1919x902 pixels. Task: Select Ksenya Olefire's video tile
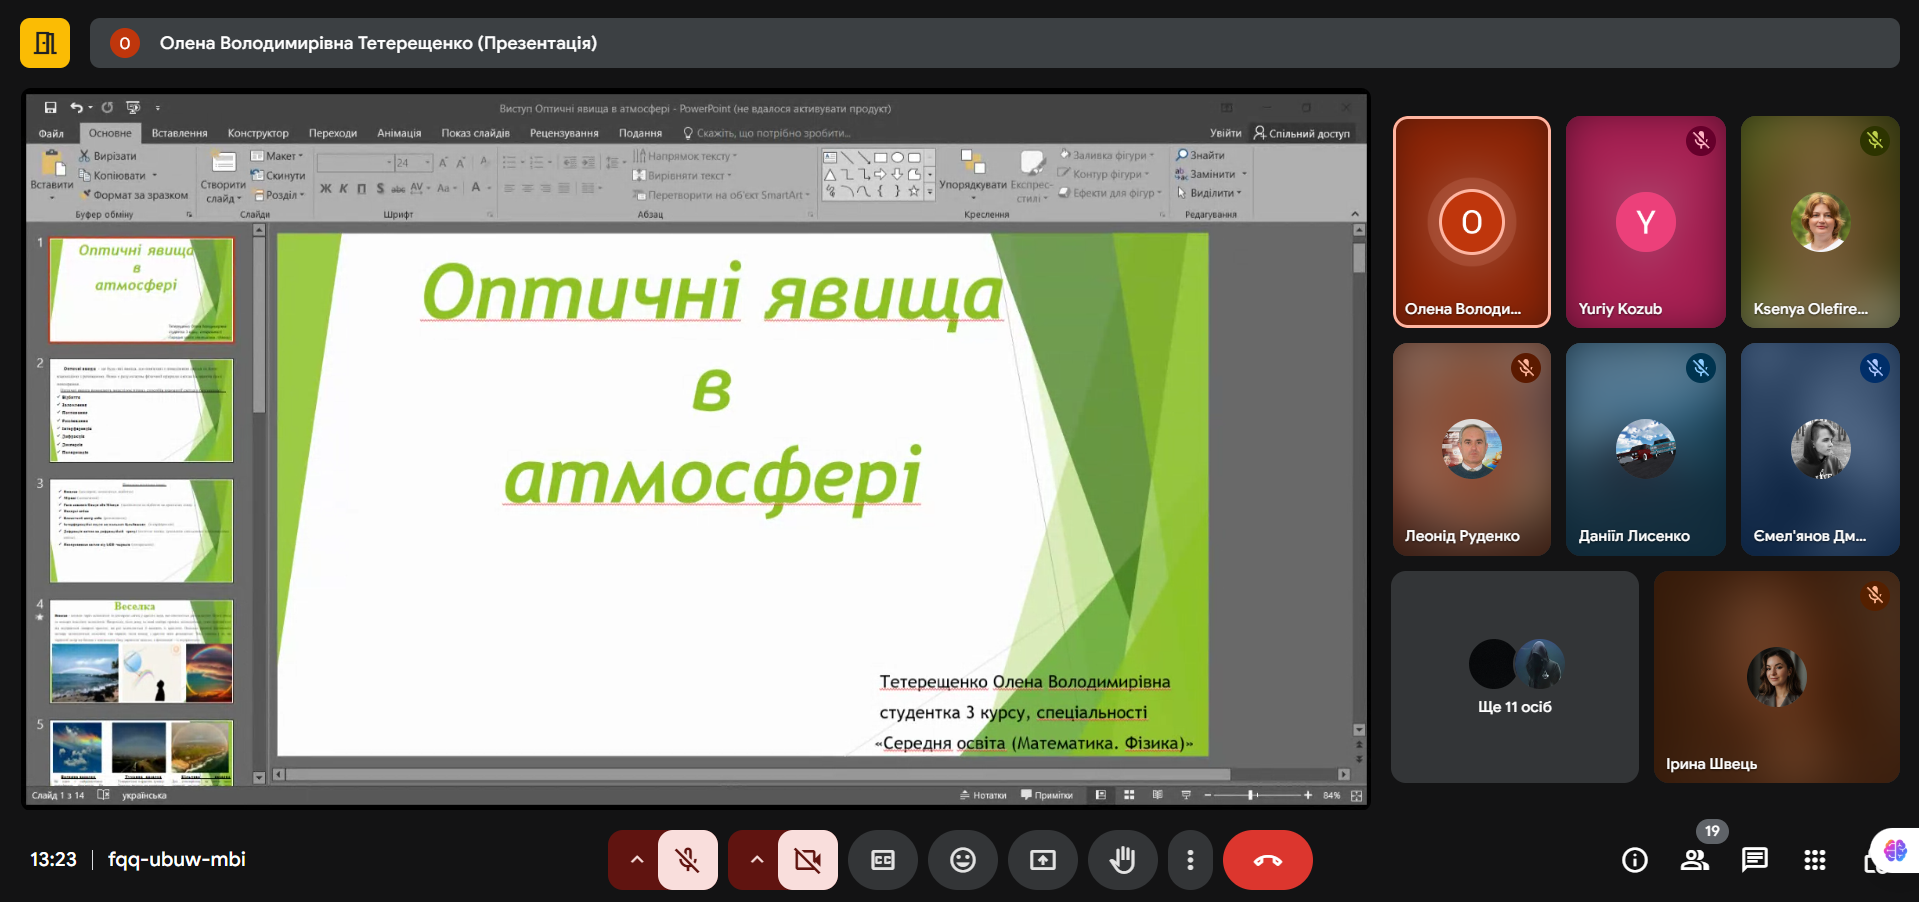click(x=1820, y=222)
